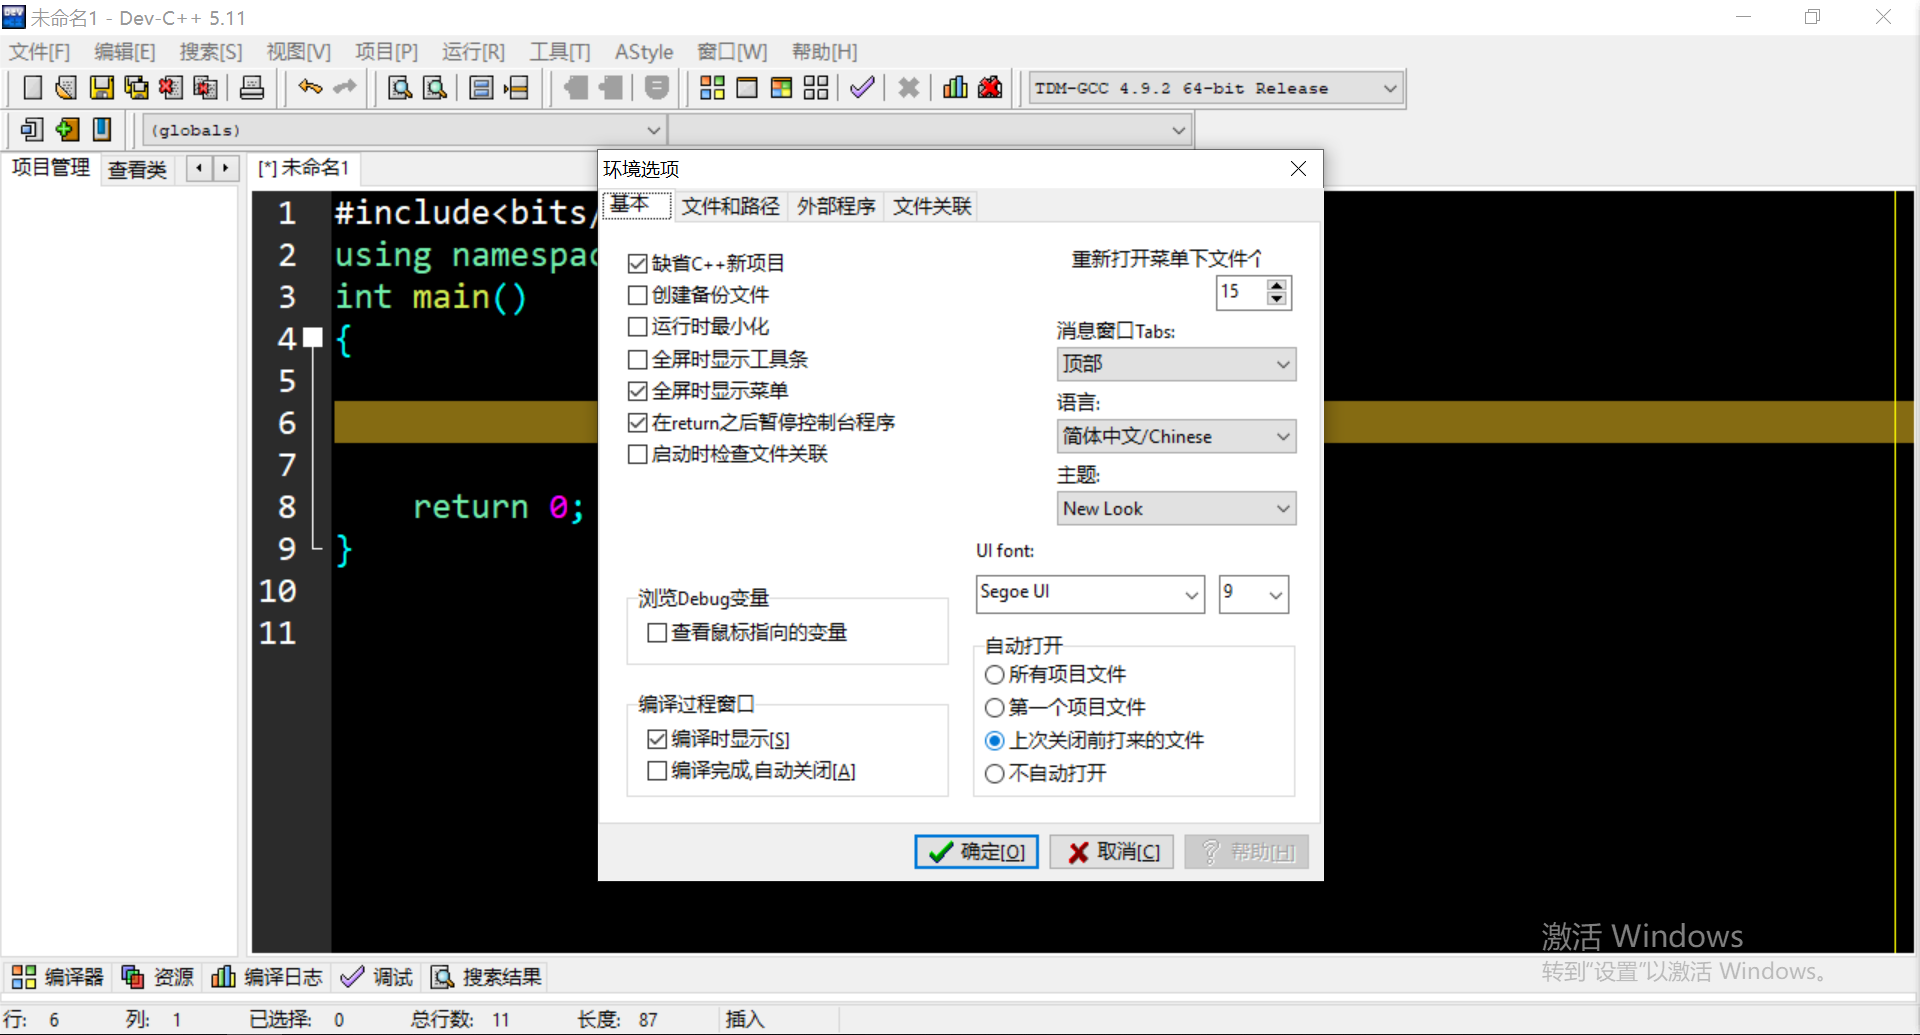Image resolution: width=1920 pixels, height=1035 pixels.
Task: Switch to 文件和路径 tab
Action: [730, 207]
